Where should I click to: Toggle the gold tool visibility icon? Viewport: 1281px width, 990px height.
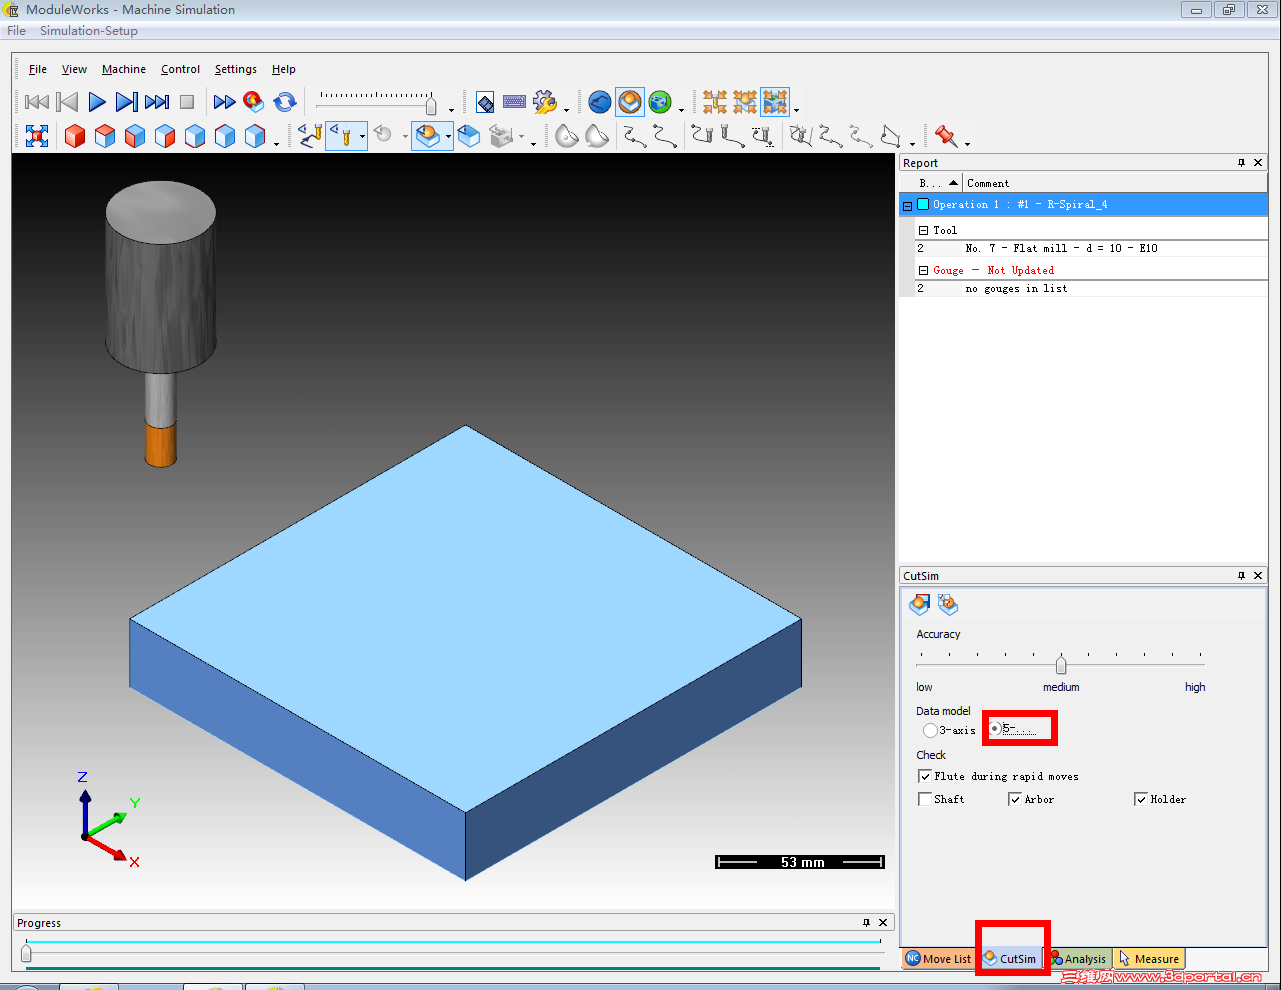[x=341, y=136]
